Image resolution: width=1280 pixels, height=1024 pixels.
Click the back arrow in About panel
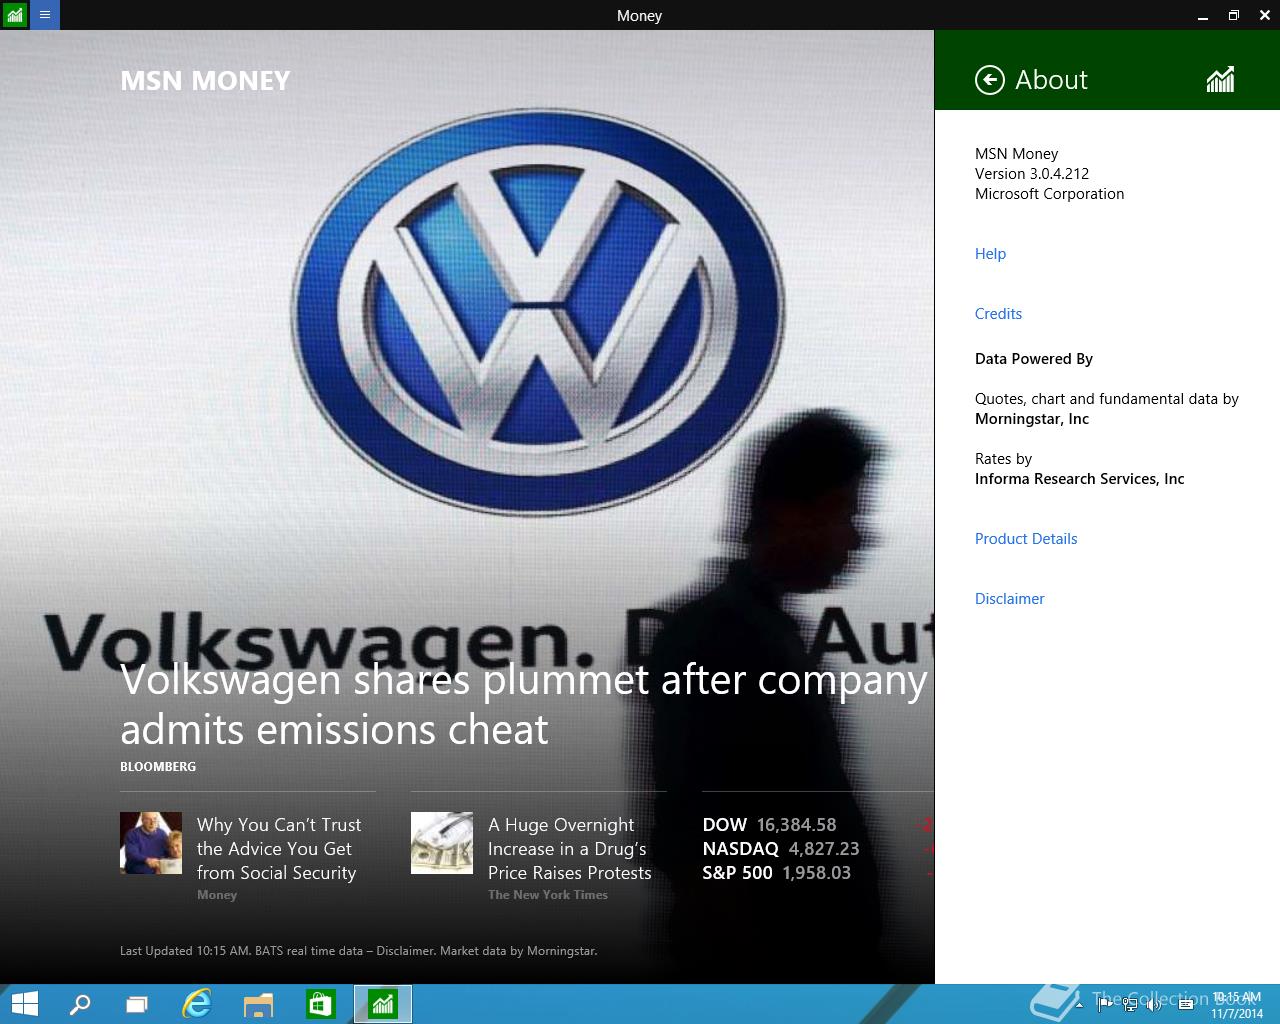989,80
